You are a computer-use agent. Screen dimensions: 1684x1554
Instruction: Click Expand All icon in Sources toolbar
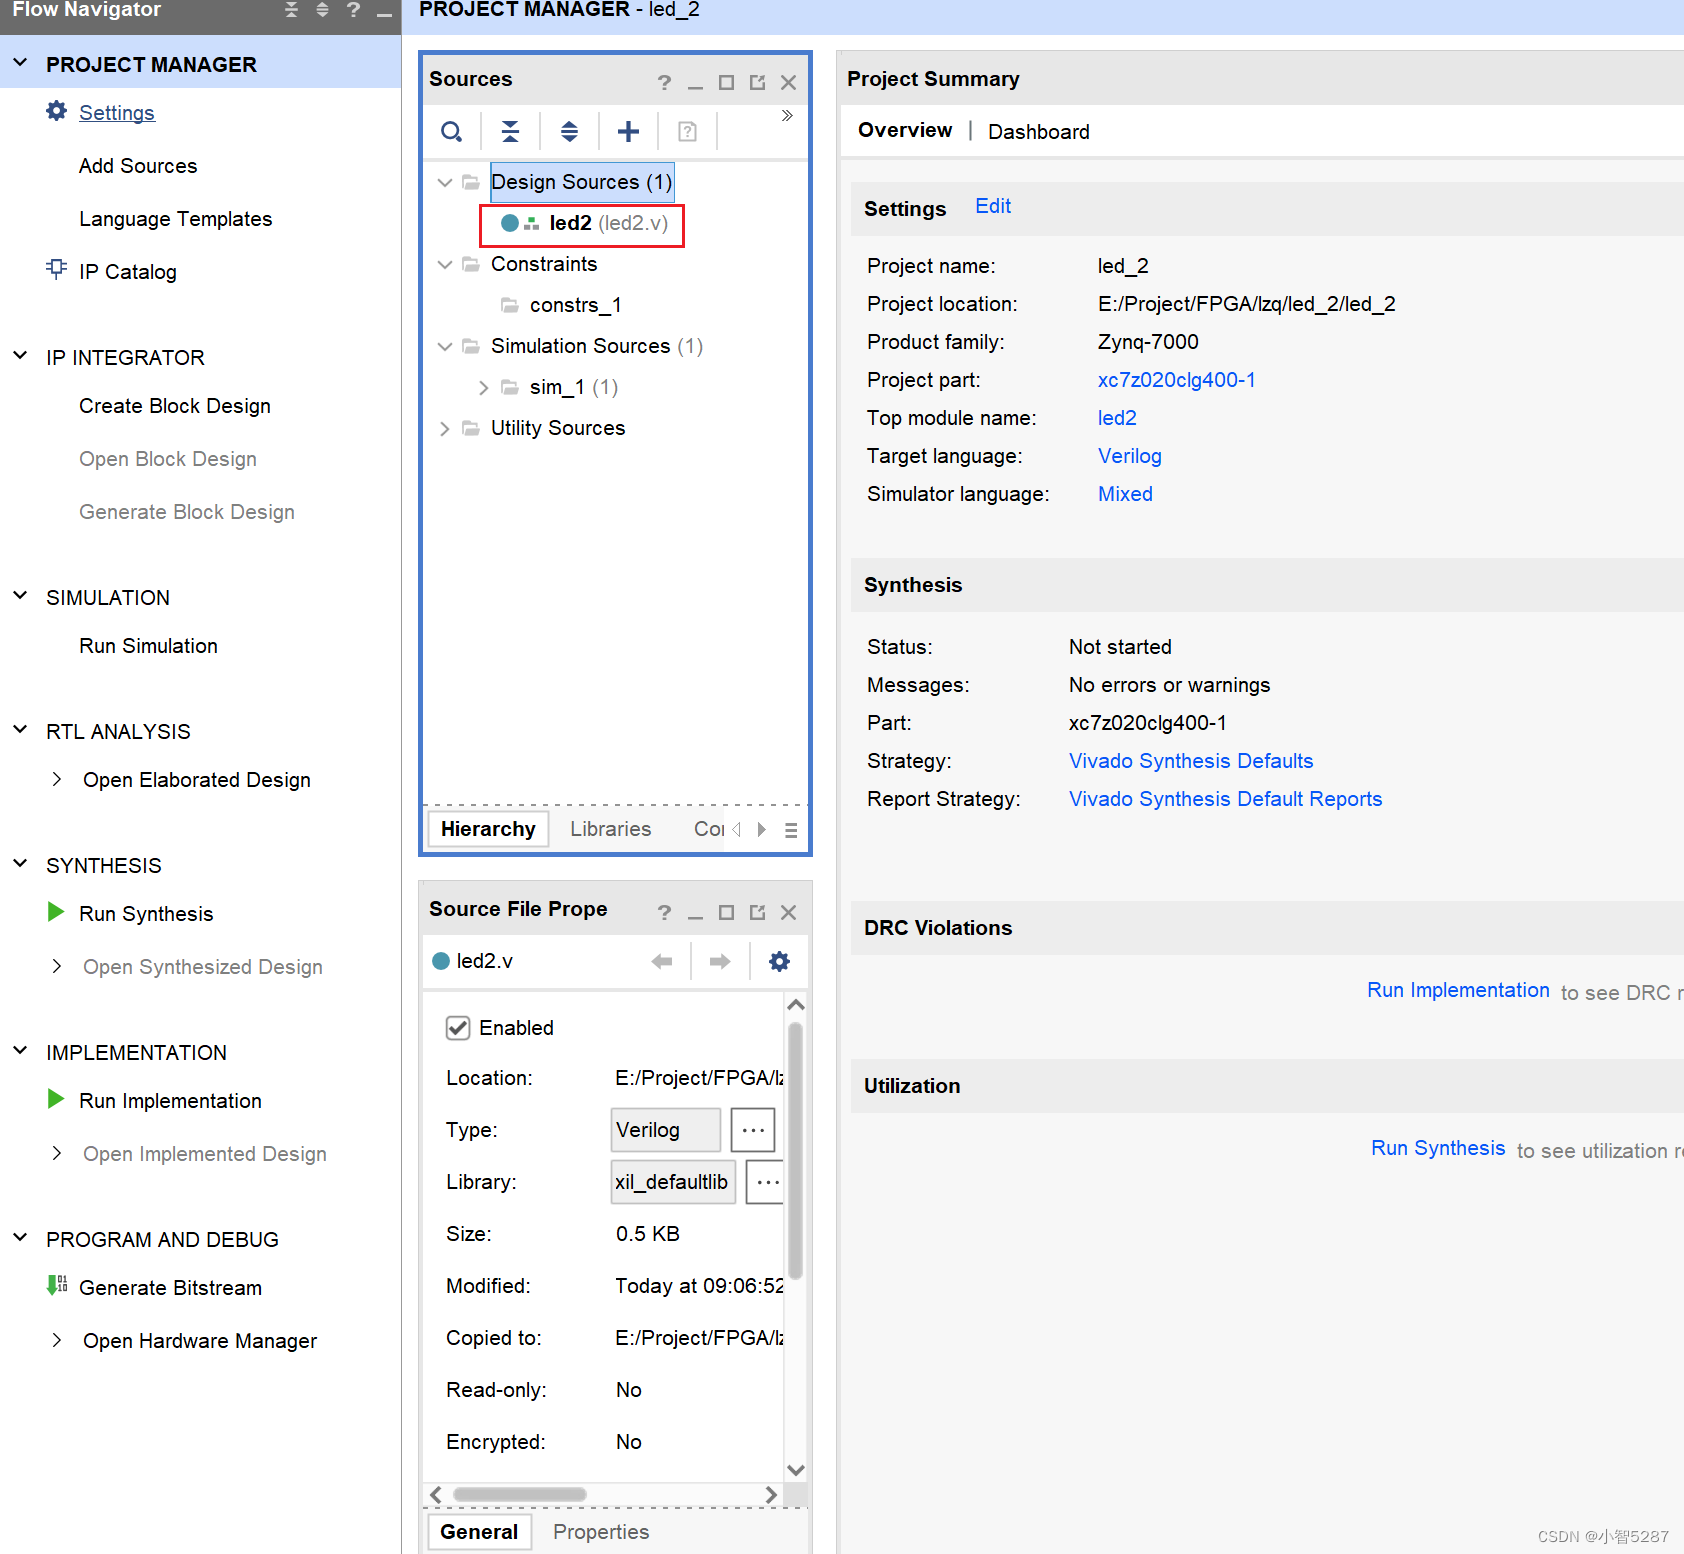tap(569, 131)
